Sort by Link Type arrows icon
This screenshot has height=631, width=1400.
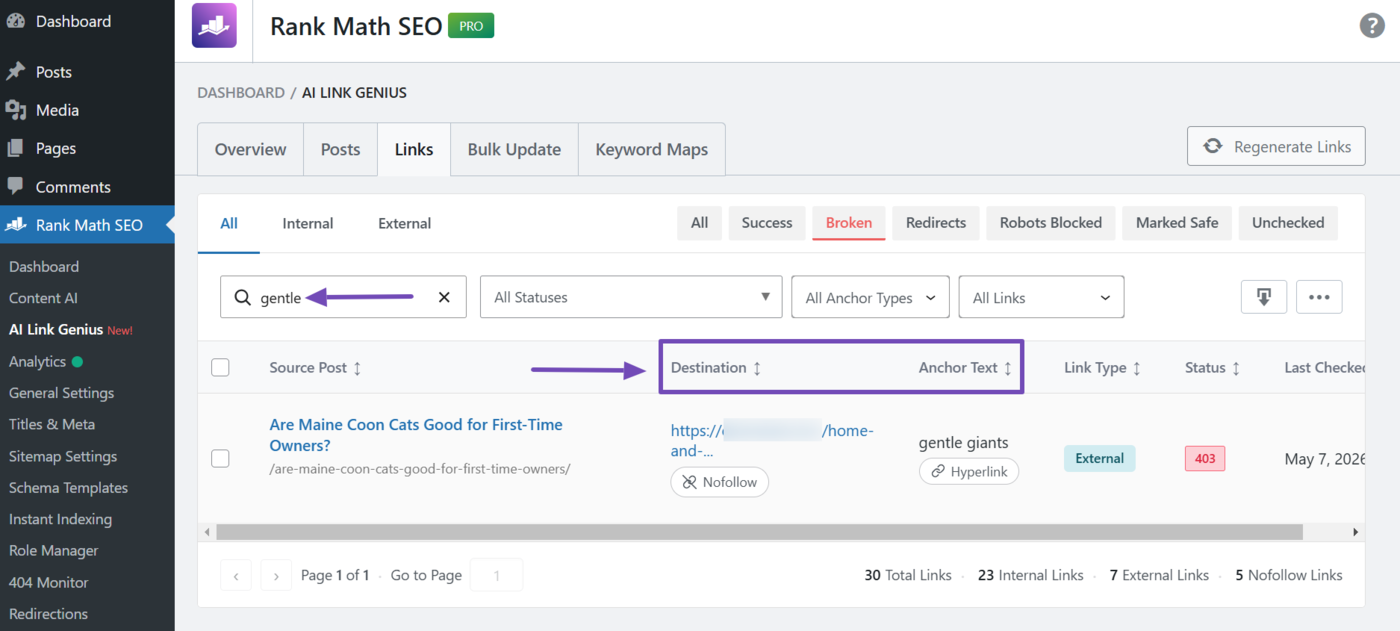(x=1137, y=368)
